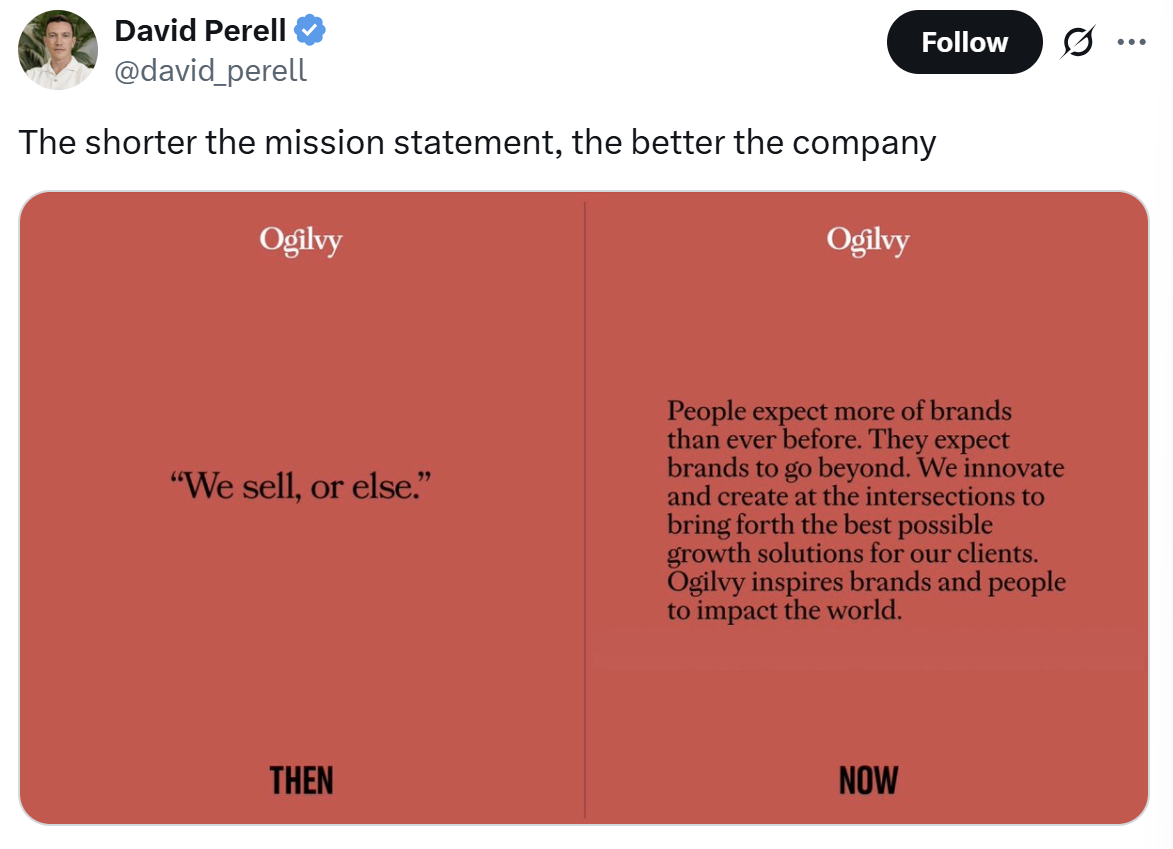Click the vertical divider line in image
Viewport: 1173px width, 849px height.
(585, 509)
